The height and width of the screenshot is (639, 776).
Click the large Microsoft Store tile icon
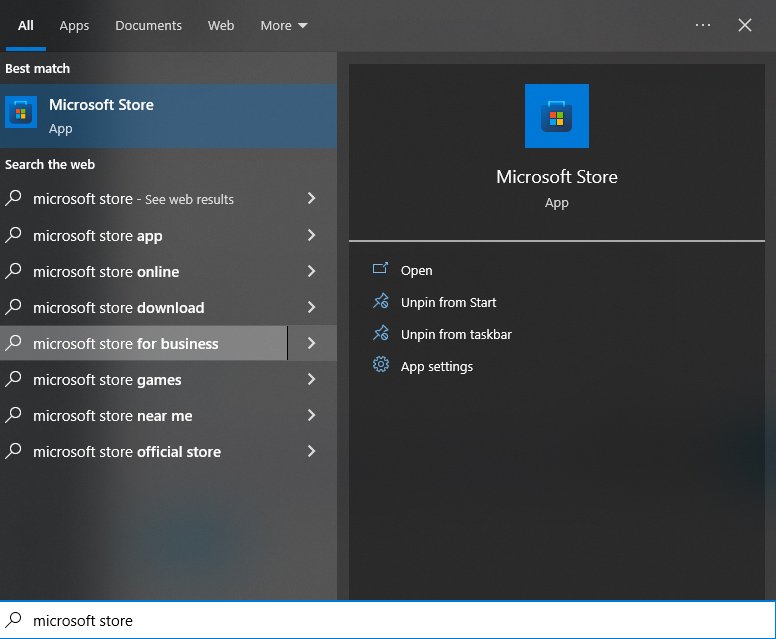pyautogui.click(x=557, y=116)
